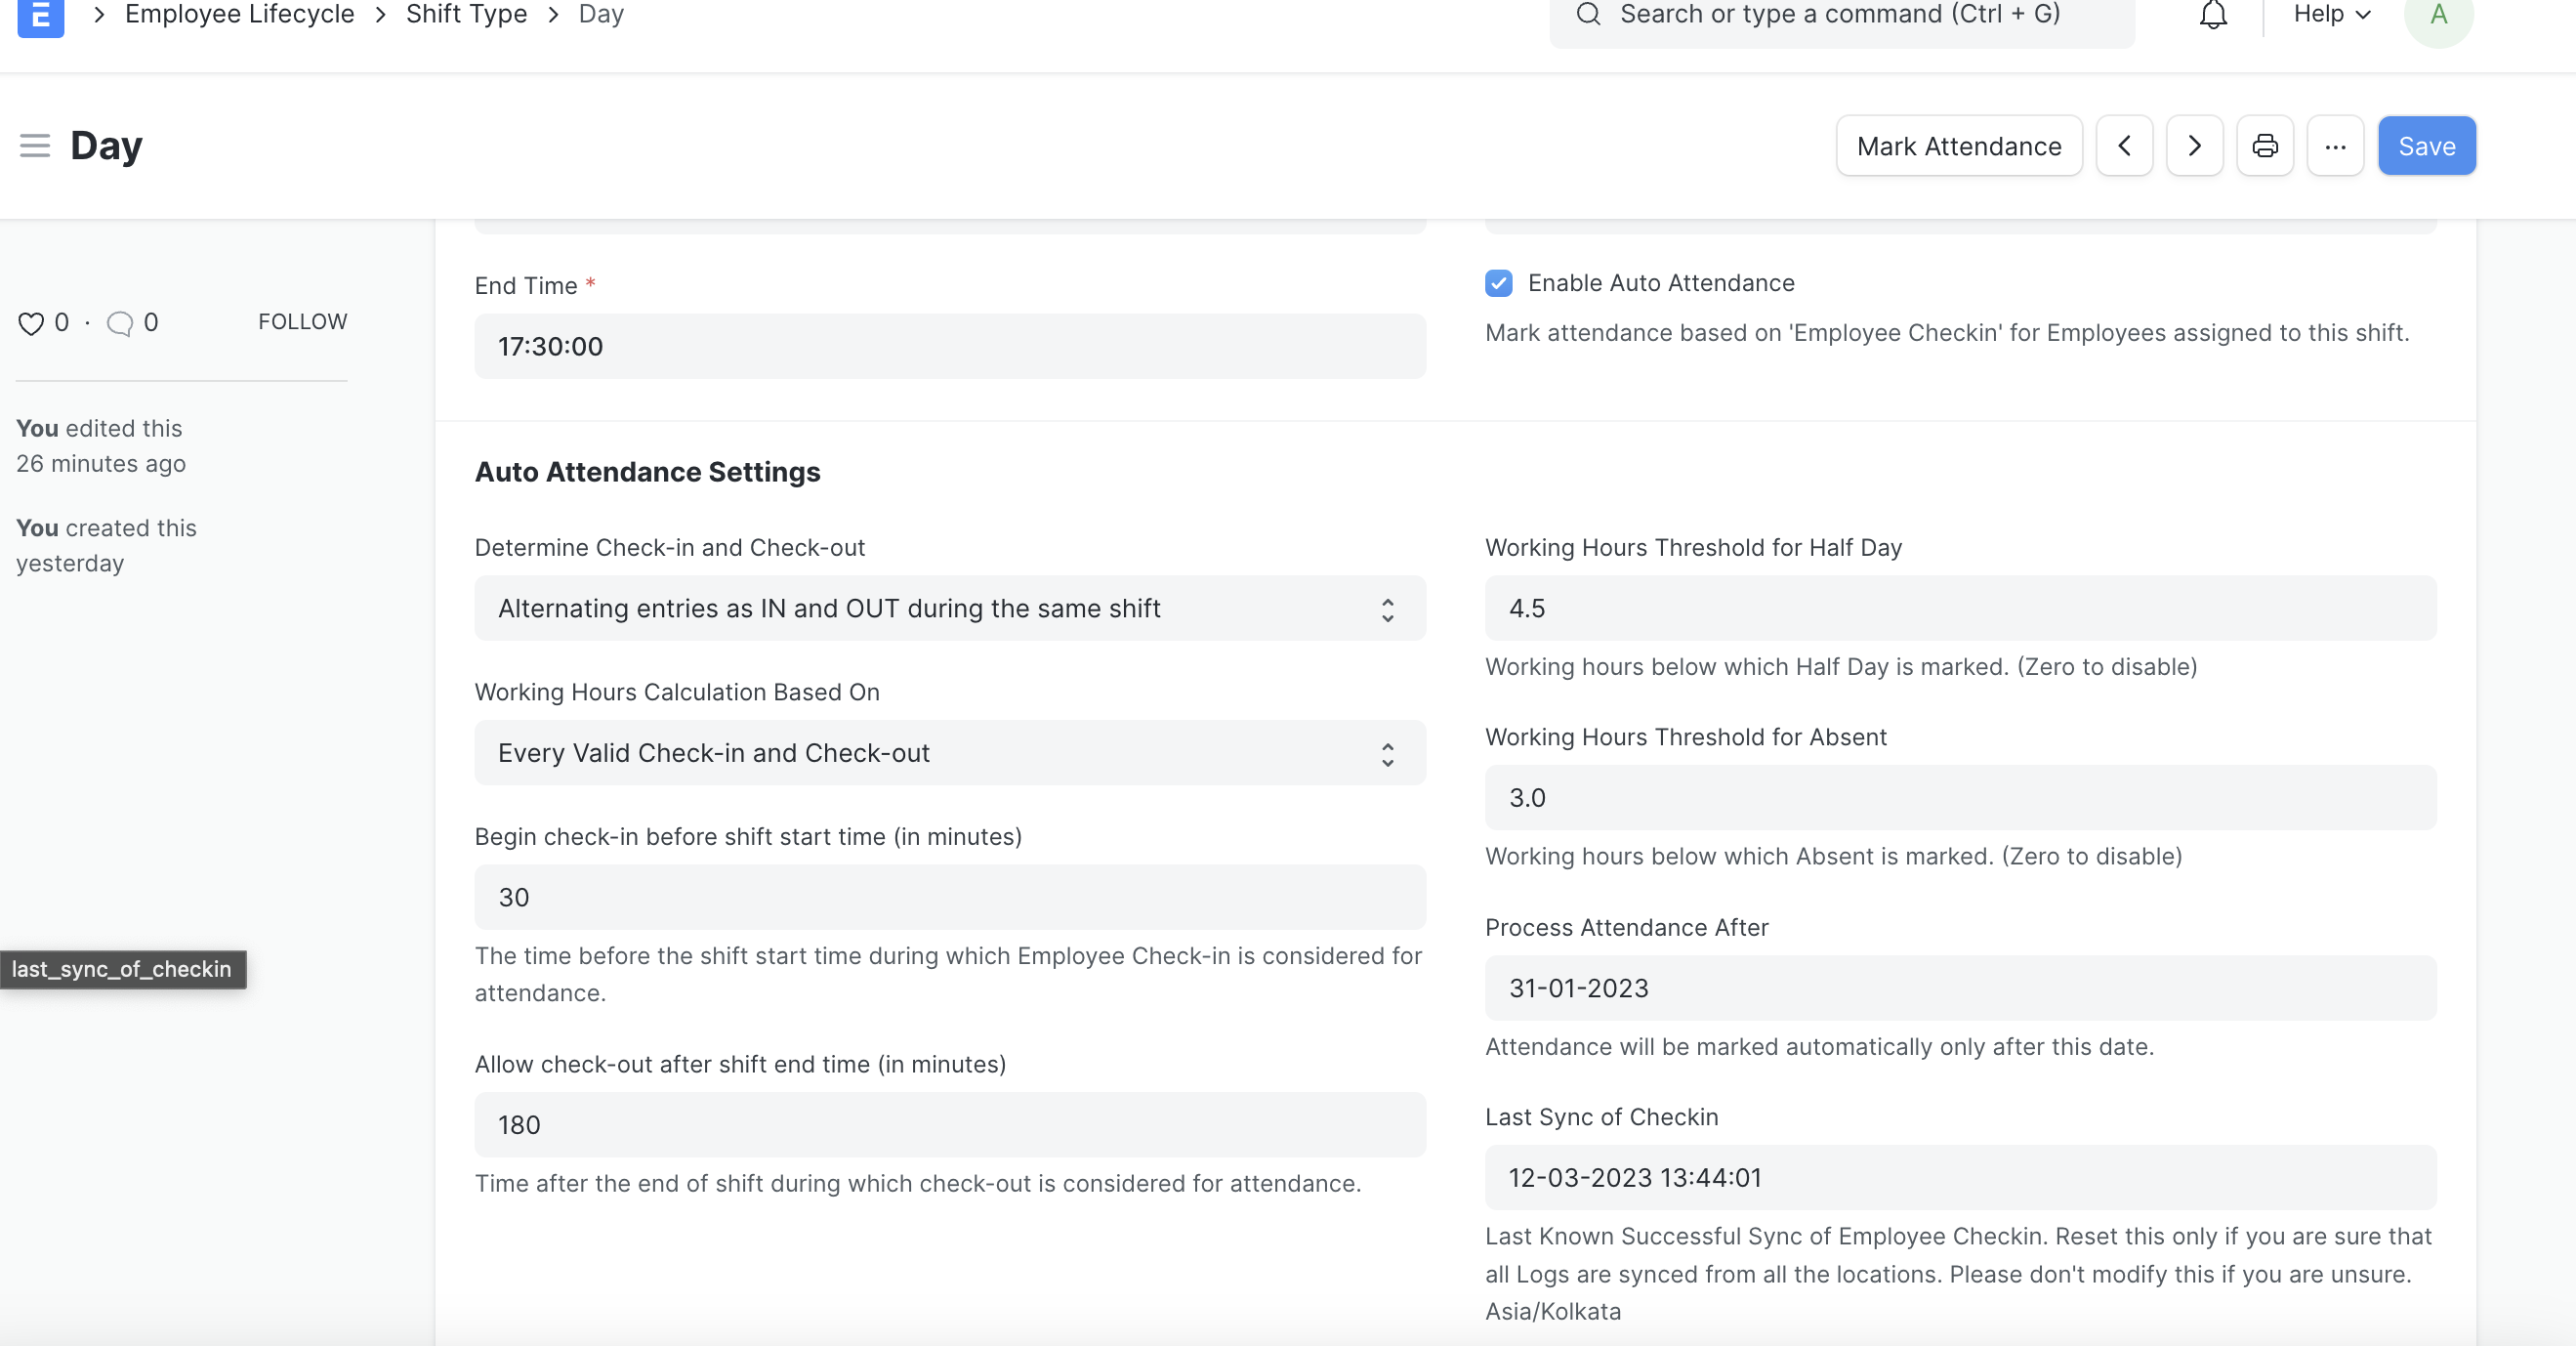Click the Mark Attendance button
The width and height of the screenshot is (2576, 1346).
pyautogui.click(x=1958, y=146)
